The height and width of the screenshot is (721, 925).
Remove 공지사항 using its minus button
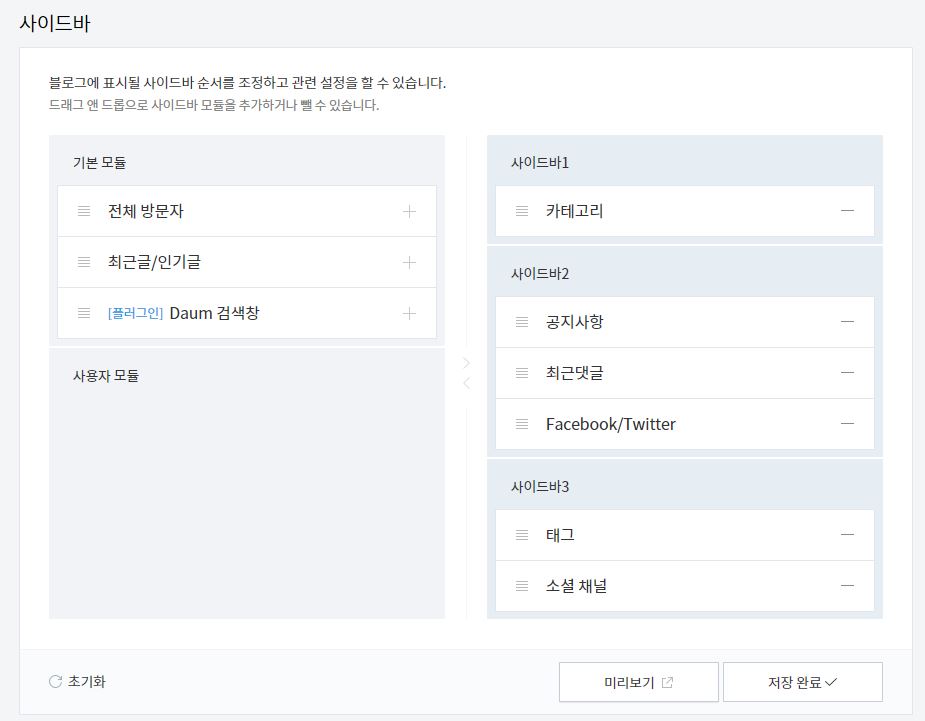click(x=847, y=322)
